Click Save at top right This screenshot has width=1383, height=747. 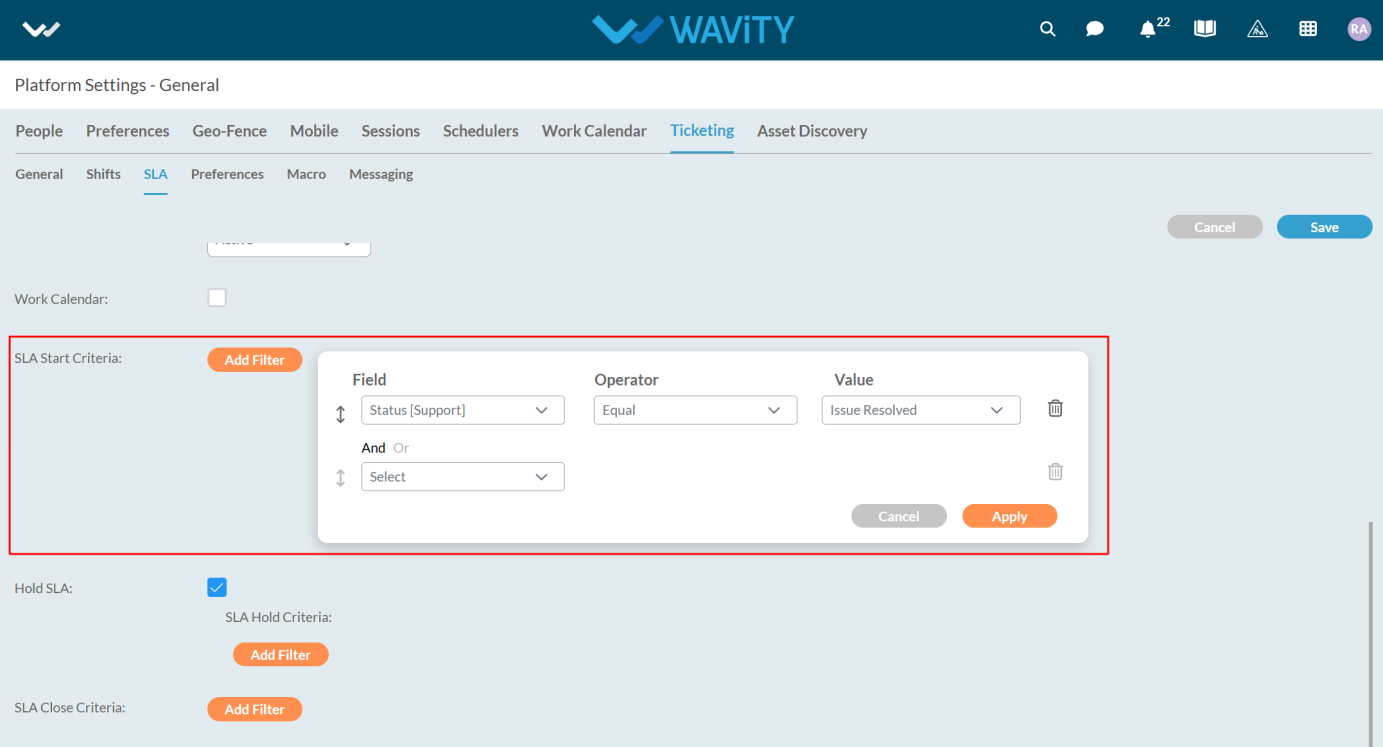tap(1324, 227)
